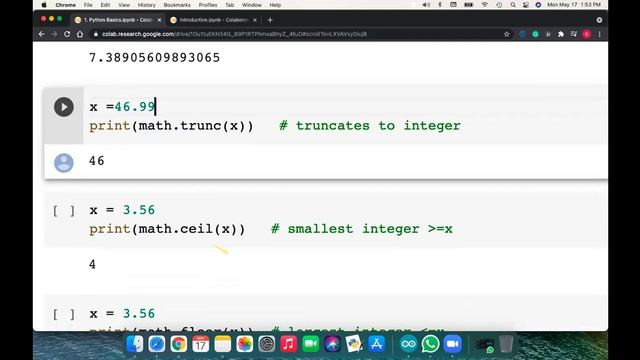
Task: Open the History menu
Action: [x=147, y=5]
